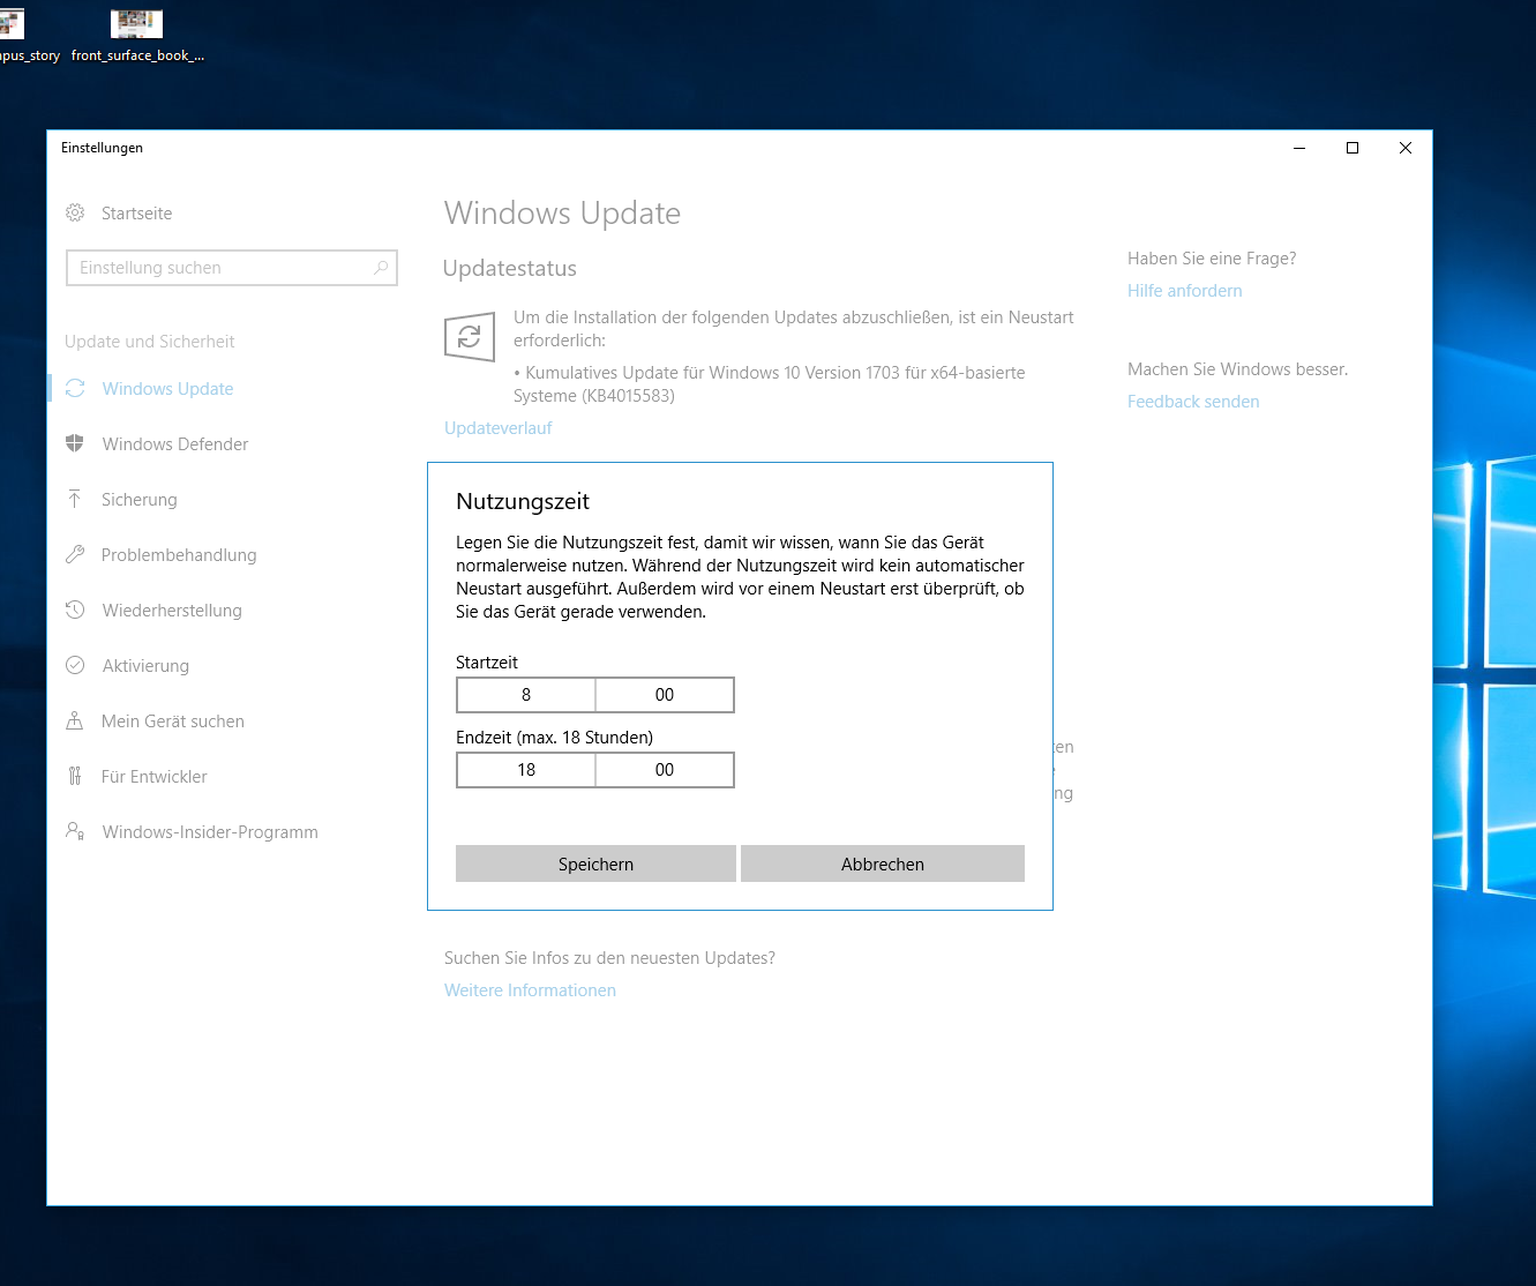The image size is (1536, 1286).
Task: Open the Updateverlauf link
Action: click(x=498, y=428)
